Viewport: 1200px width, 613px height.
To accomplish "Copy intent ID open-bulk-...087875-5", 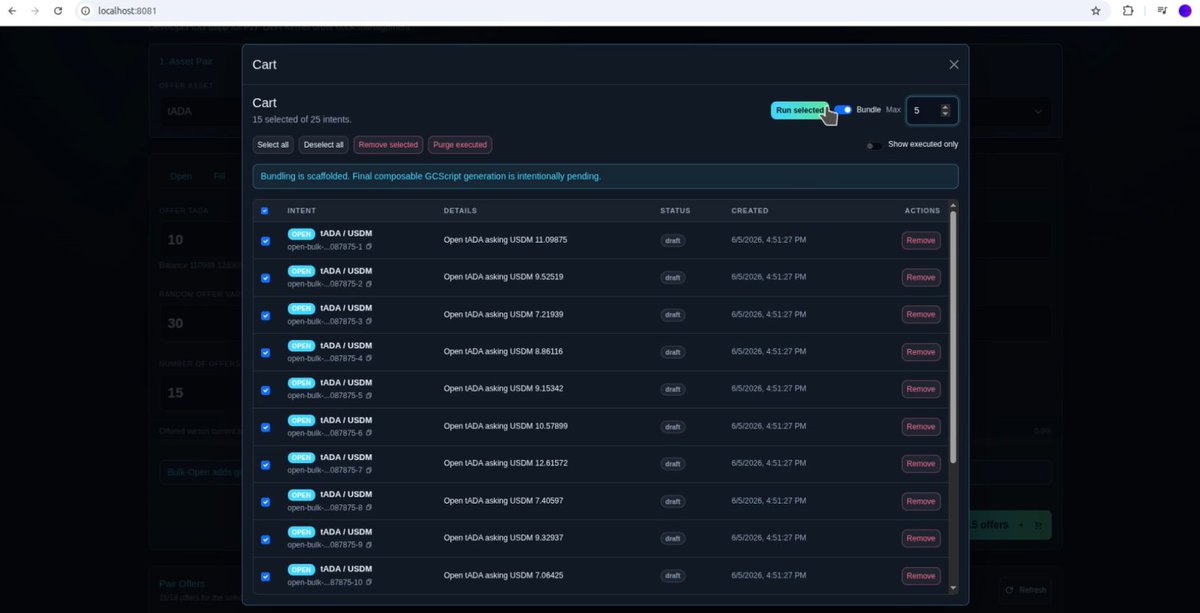I will coord(368,396).
